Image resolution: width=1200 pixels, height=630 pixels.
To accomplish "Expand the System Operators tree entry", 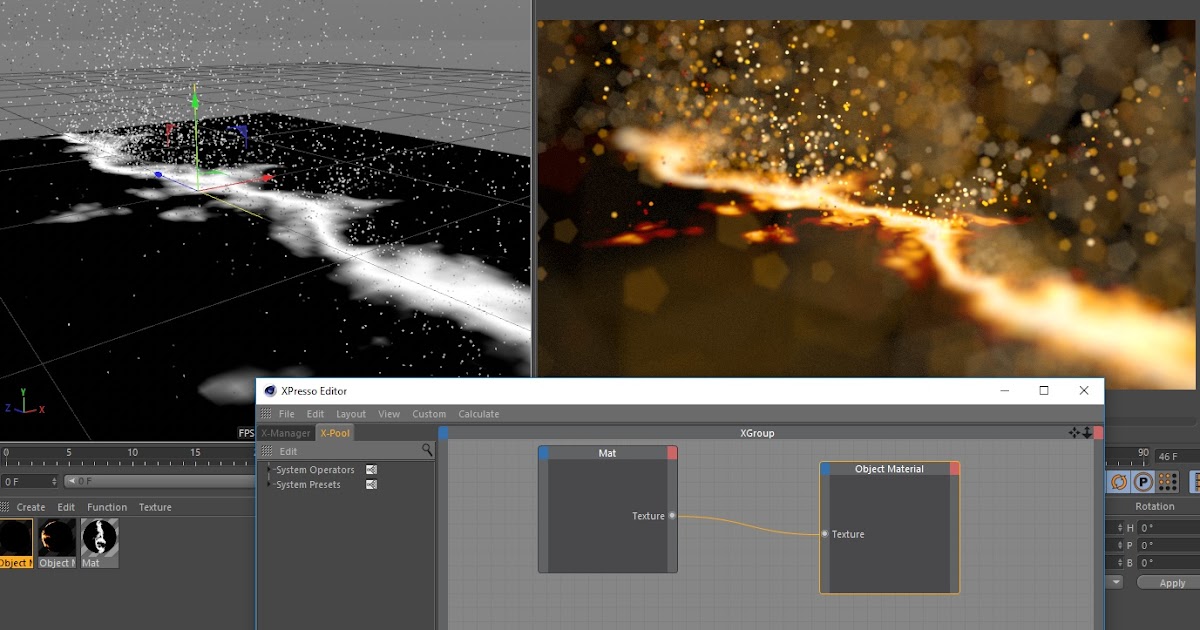I will [268, 469].
